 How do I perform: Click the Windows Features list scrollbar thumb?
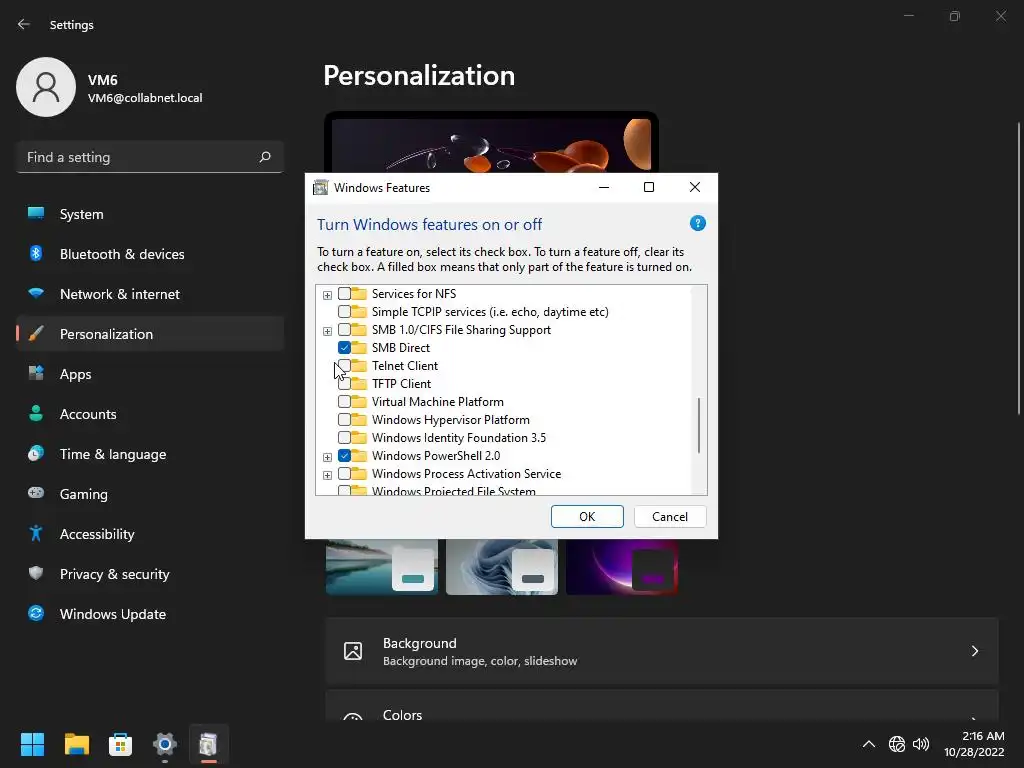(x=699, y=425)
